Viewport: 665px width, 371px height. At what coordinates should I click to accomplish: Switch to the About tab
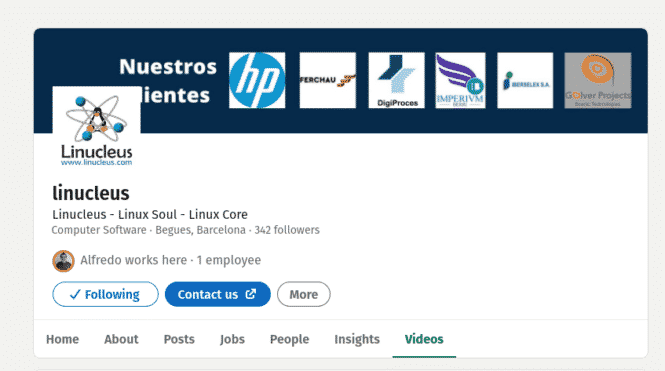click(x=121, y=339)
